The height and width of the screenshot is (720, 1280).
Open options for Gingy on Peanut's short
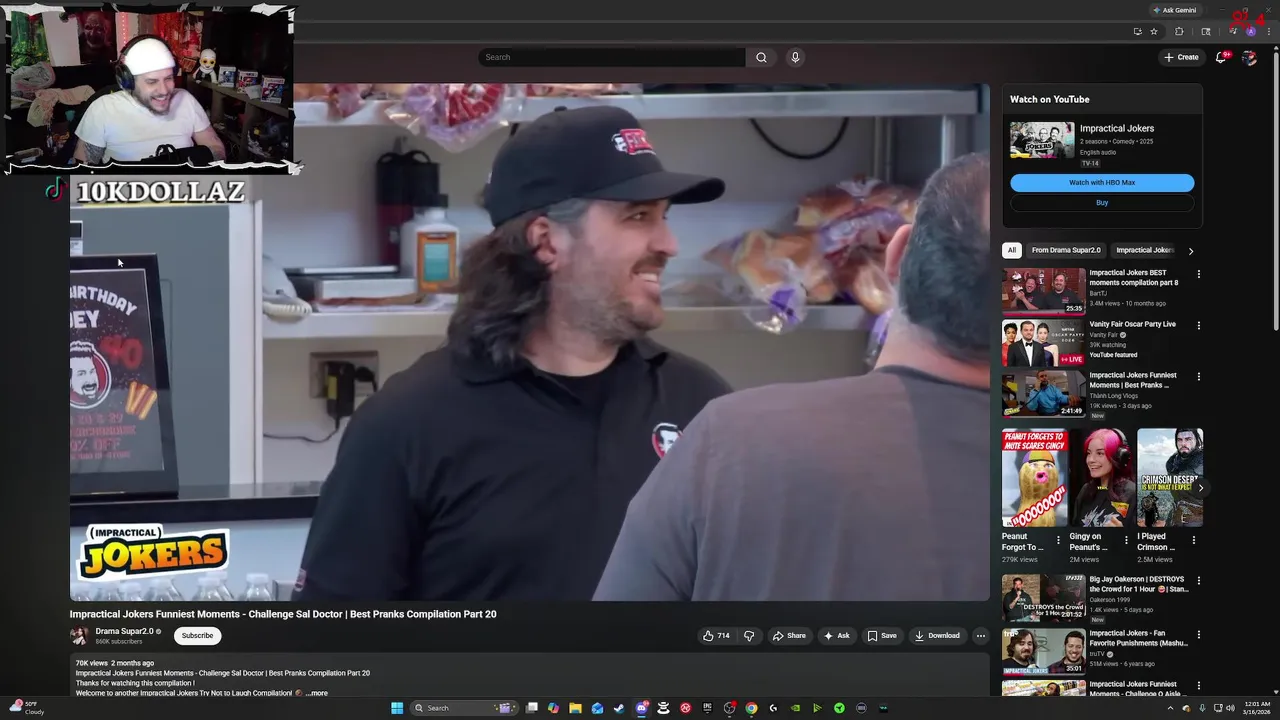pos(1126,540)
